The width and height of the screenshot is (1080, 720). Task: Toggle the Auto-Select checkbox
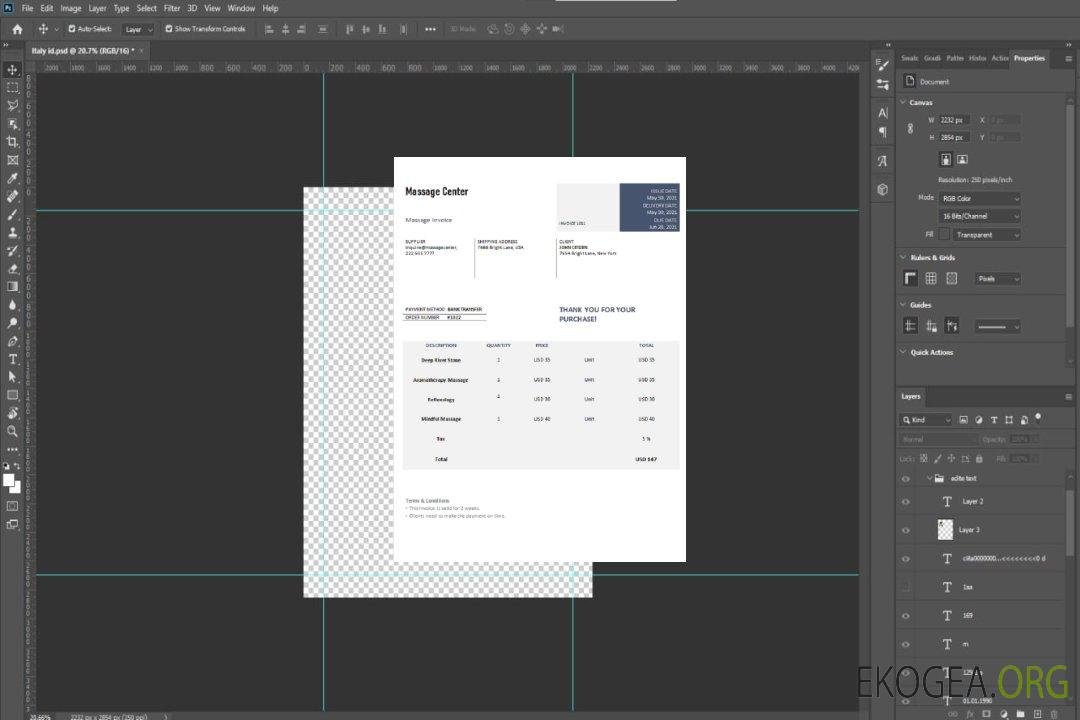point(72,29)
